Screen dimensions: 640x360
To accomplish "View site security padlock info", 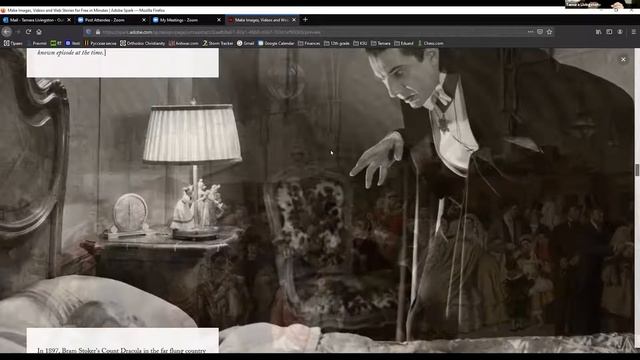I will (98, 32).
